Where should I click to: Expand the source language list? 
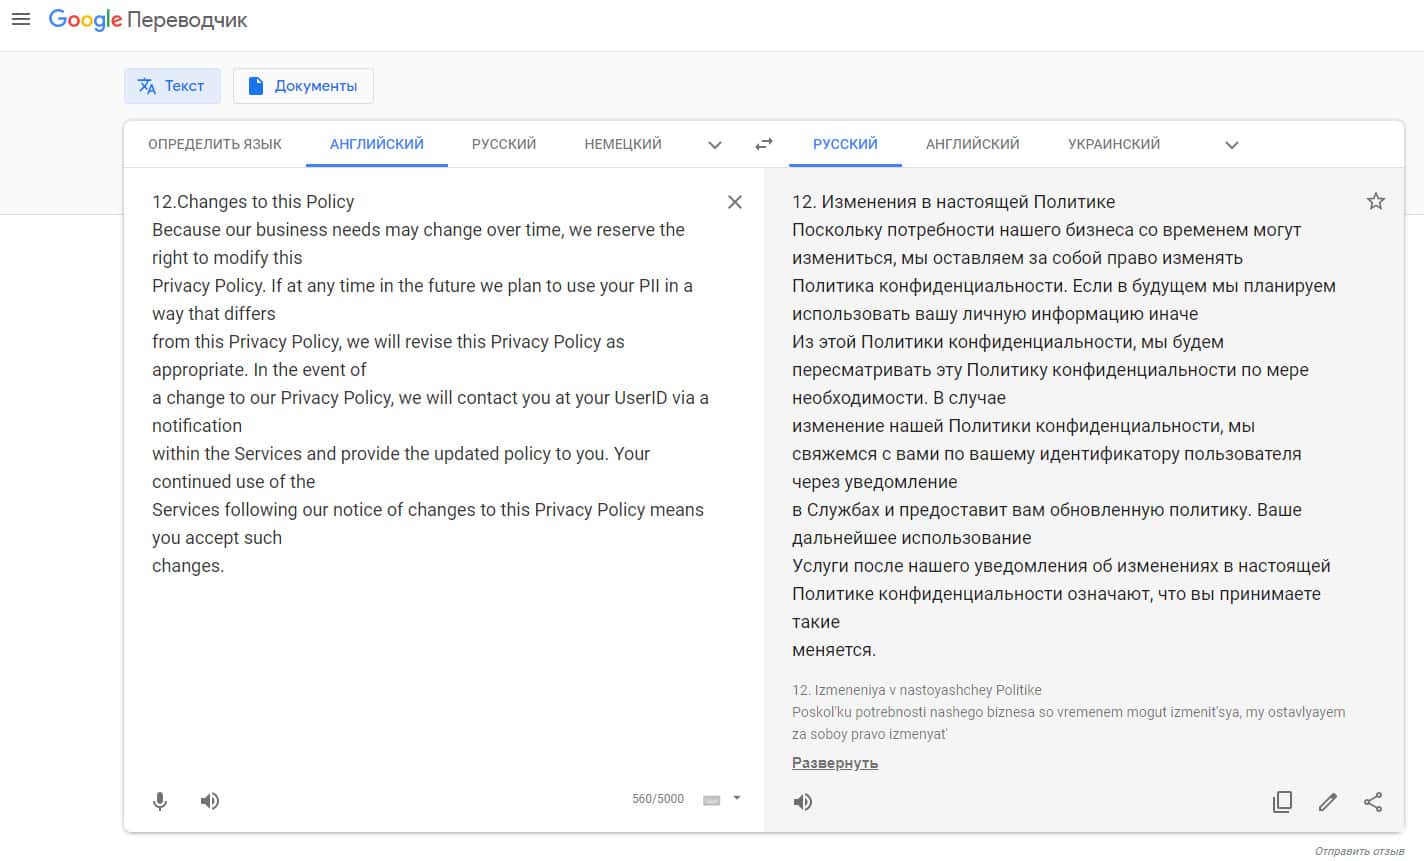click(715, 145)
